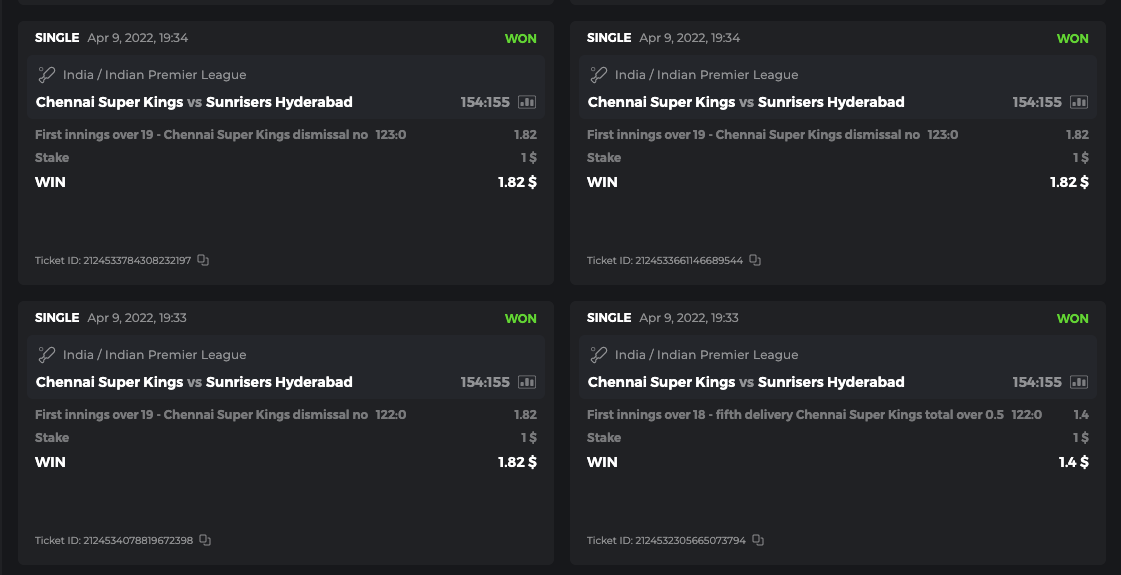Copy ticket ID ending in 073794
Viewport: 1121px width, 575px height.
pyautogui.click(x=758, y=540)
